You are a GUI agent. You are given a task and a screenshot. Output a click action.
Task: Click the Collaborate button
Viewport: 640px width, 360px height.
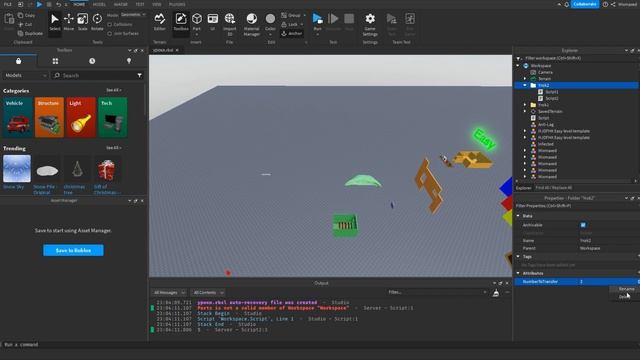pos(585,4)
